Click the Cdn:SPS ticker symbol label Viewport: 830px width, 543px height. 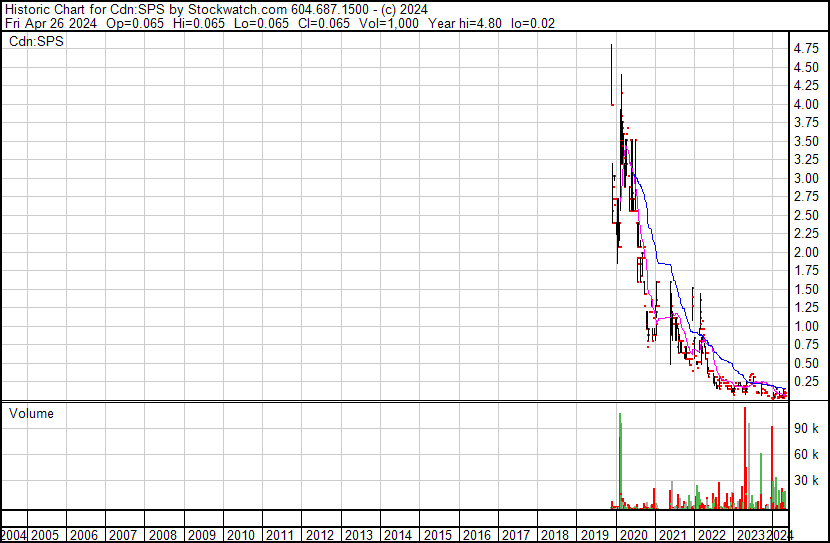tap(36, 42)
